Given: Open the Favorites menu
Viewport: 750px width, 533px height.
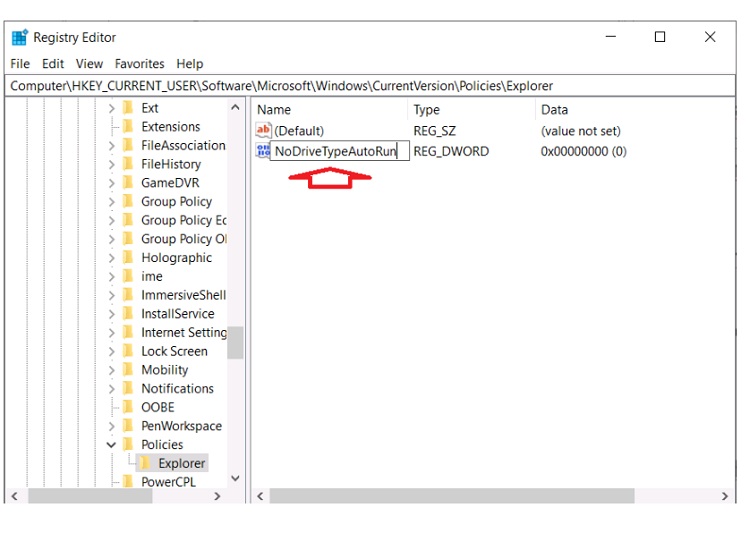Looking at the screenshot, I should pos(139,64).
